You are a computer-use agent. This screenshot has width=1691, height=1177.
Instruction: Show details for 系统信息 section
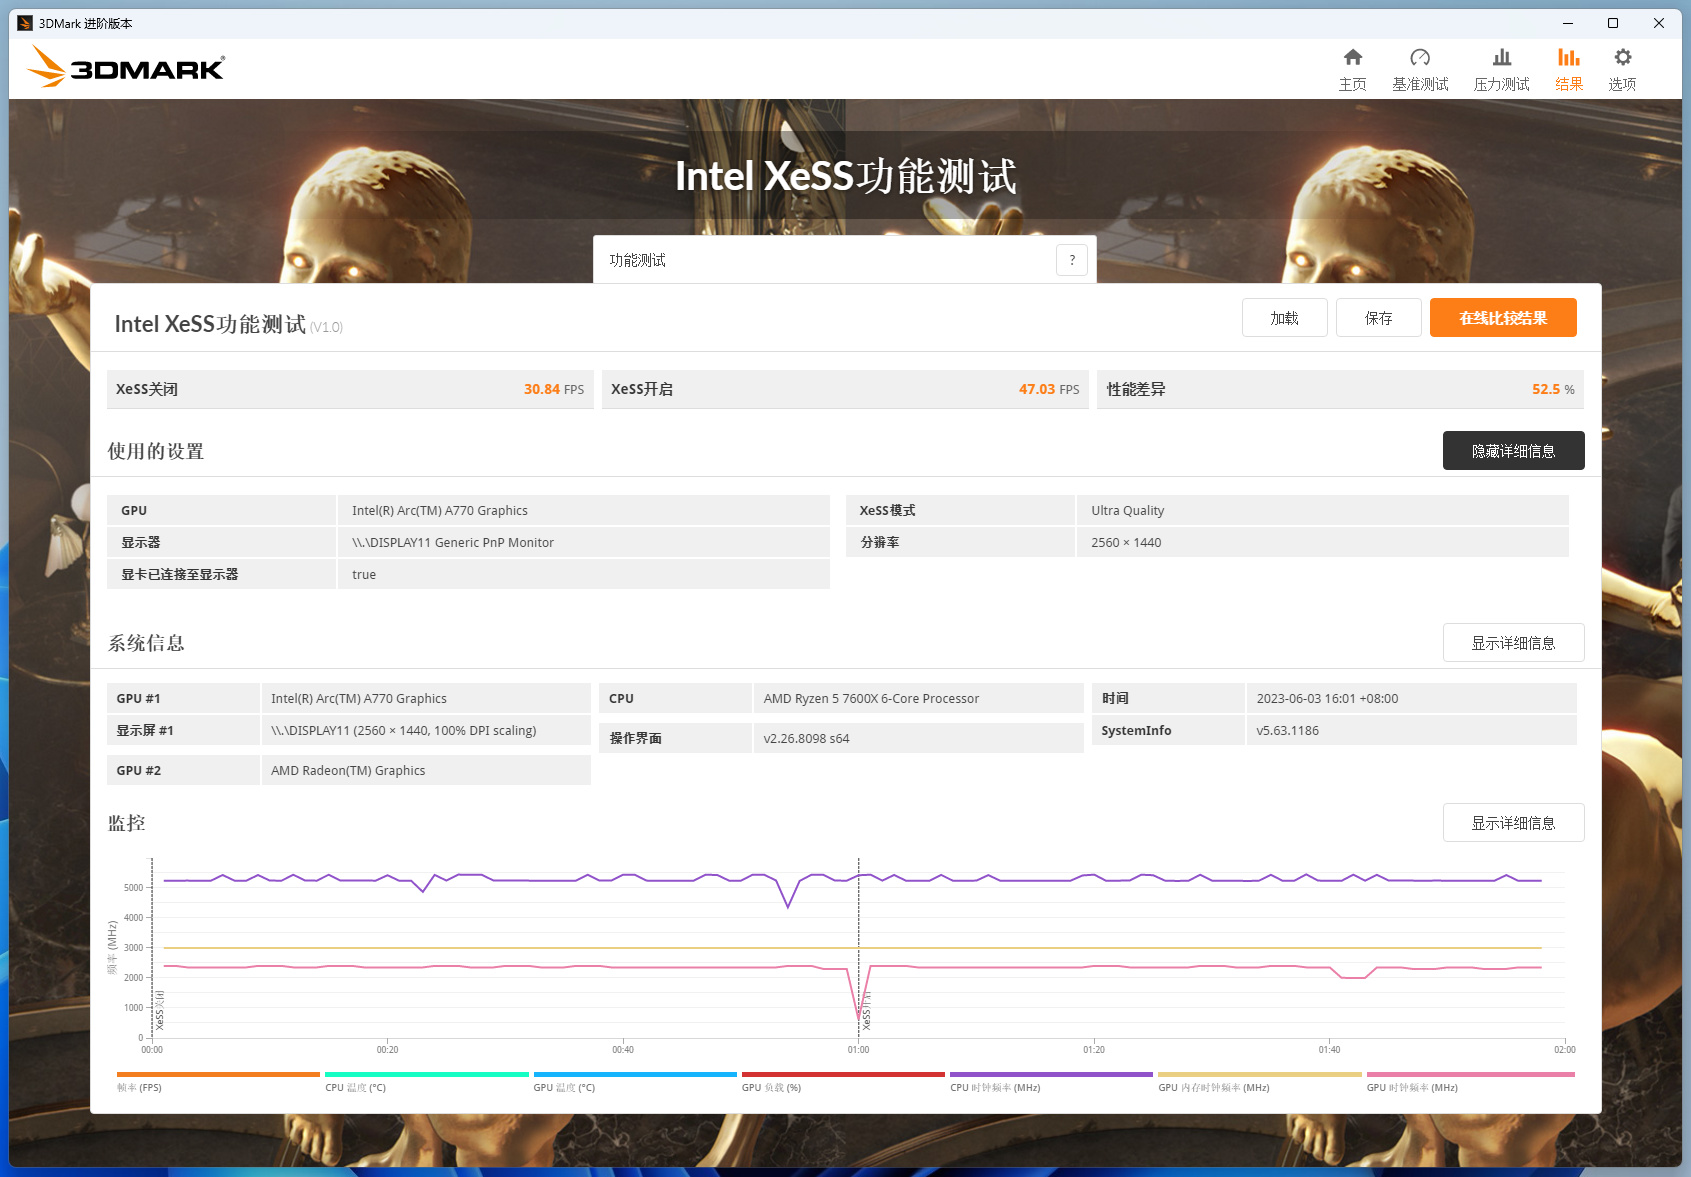click(x=1513, y=643)
